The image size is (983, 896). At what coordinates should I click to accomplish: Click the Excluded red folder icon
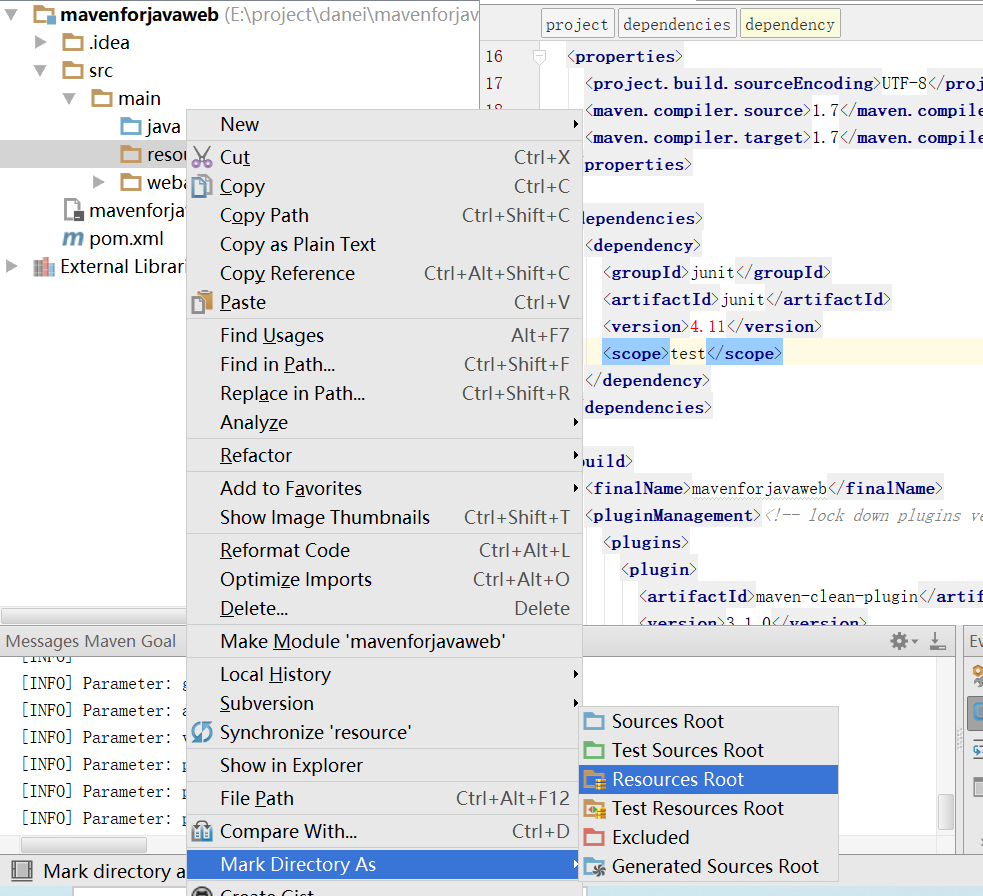pos(594,837)
